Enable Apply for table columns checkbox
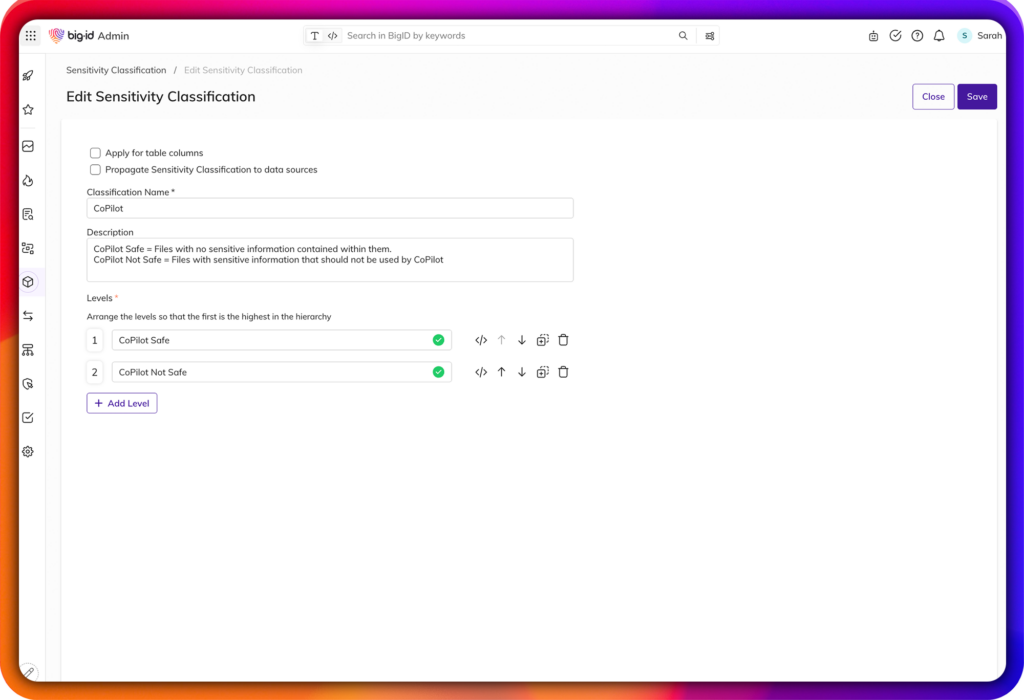The height and width of the screenshot is (700, 1024). pyautogui.click(x=96, y=153)
